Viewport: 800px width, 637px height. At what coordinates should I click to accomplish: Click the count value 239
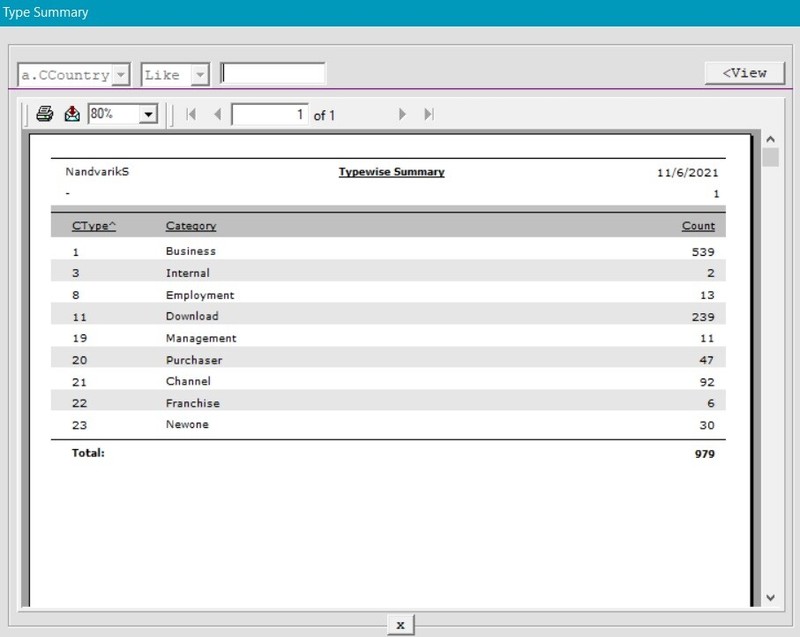click(703, 317)
